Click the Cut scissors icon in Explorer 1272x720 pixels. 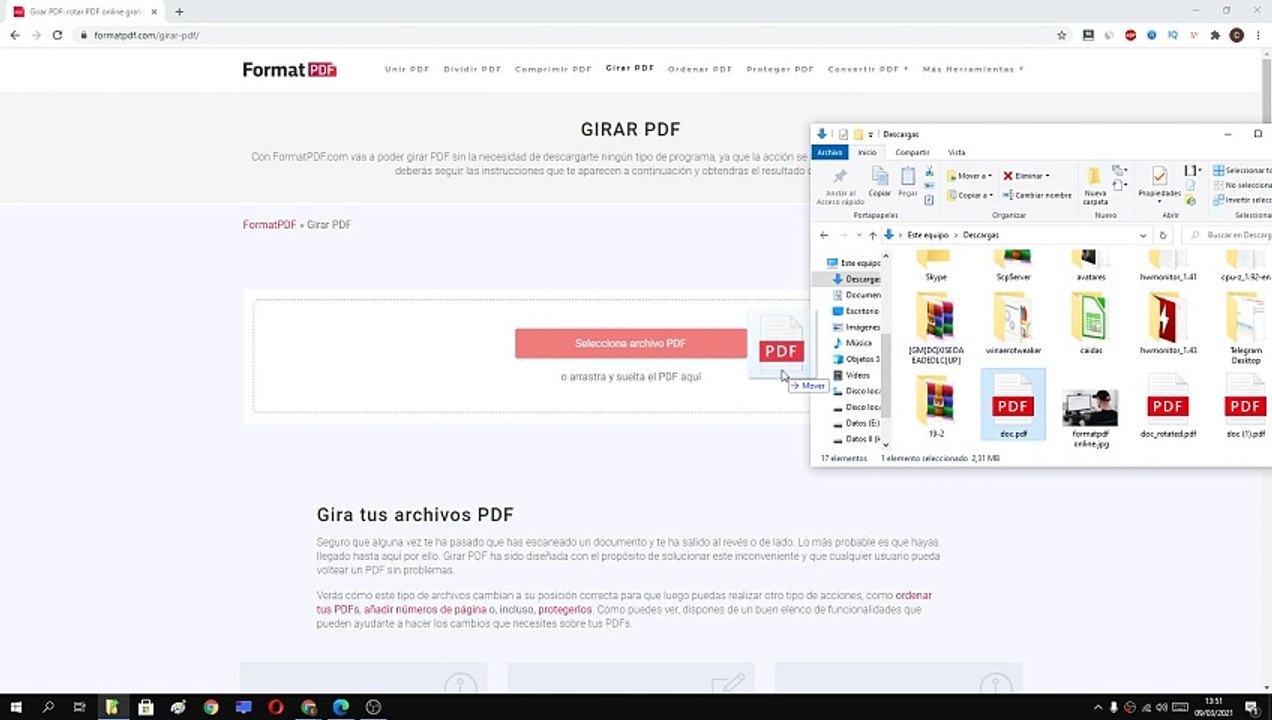pos(929,172)
